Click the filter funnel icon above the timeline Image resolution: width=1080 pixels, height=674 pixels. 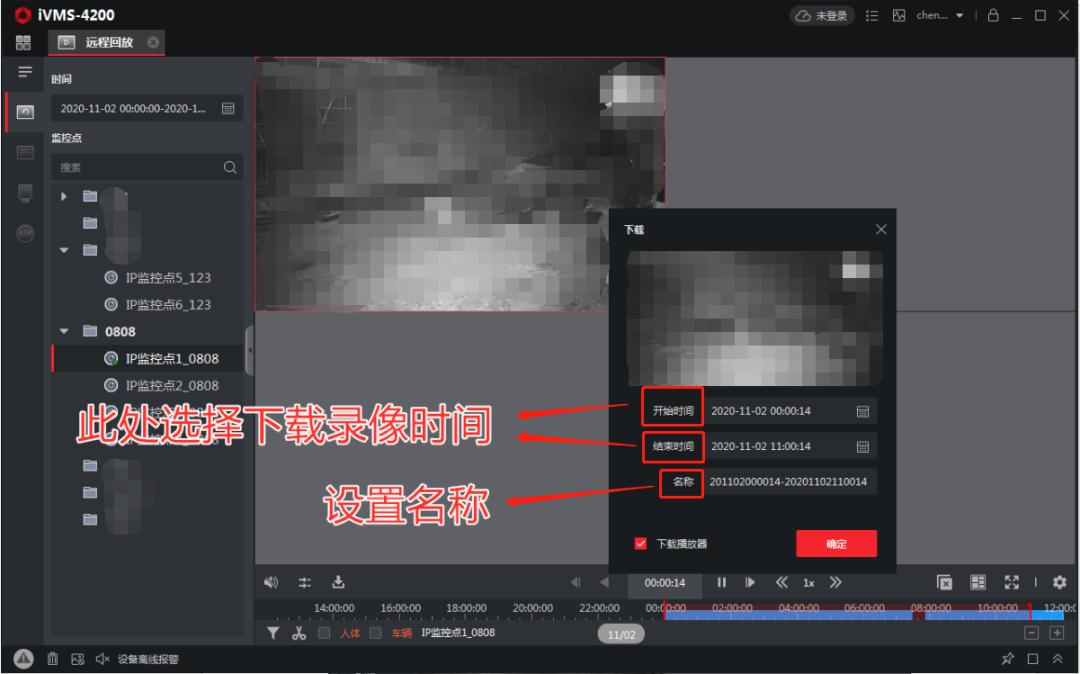tap(273, 633)
